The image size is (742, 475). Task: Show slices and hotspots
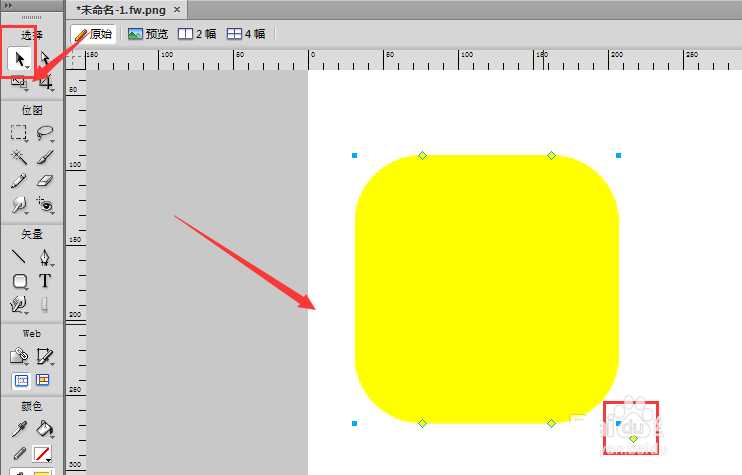click(x=44, y=380)
